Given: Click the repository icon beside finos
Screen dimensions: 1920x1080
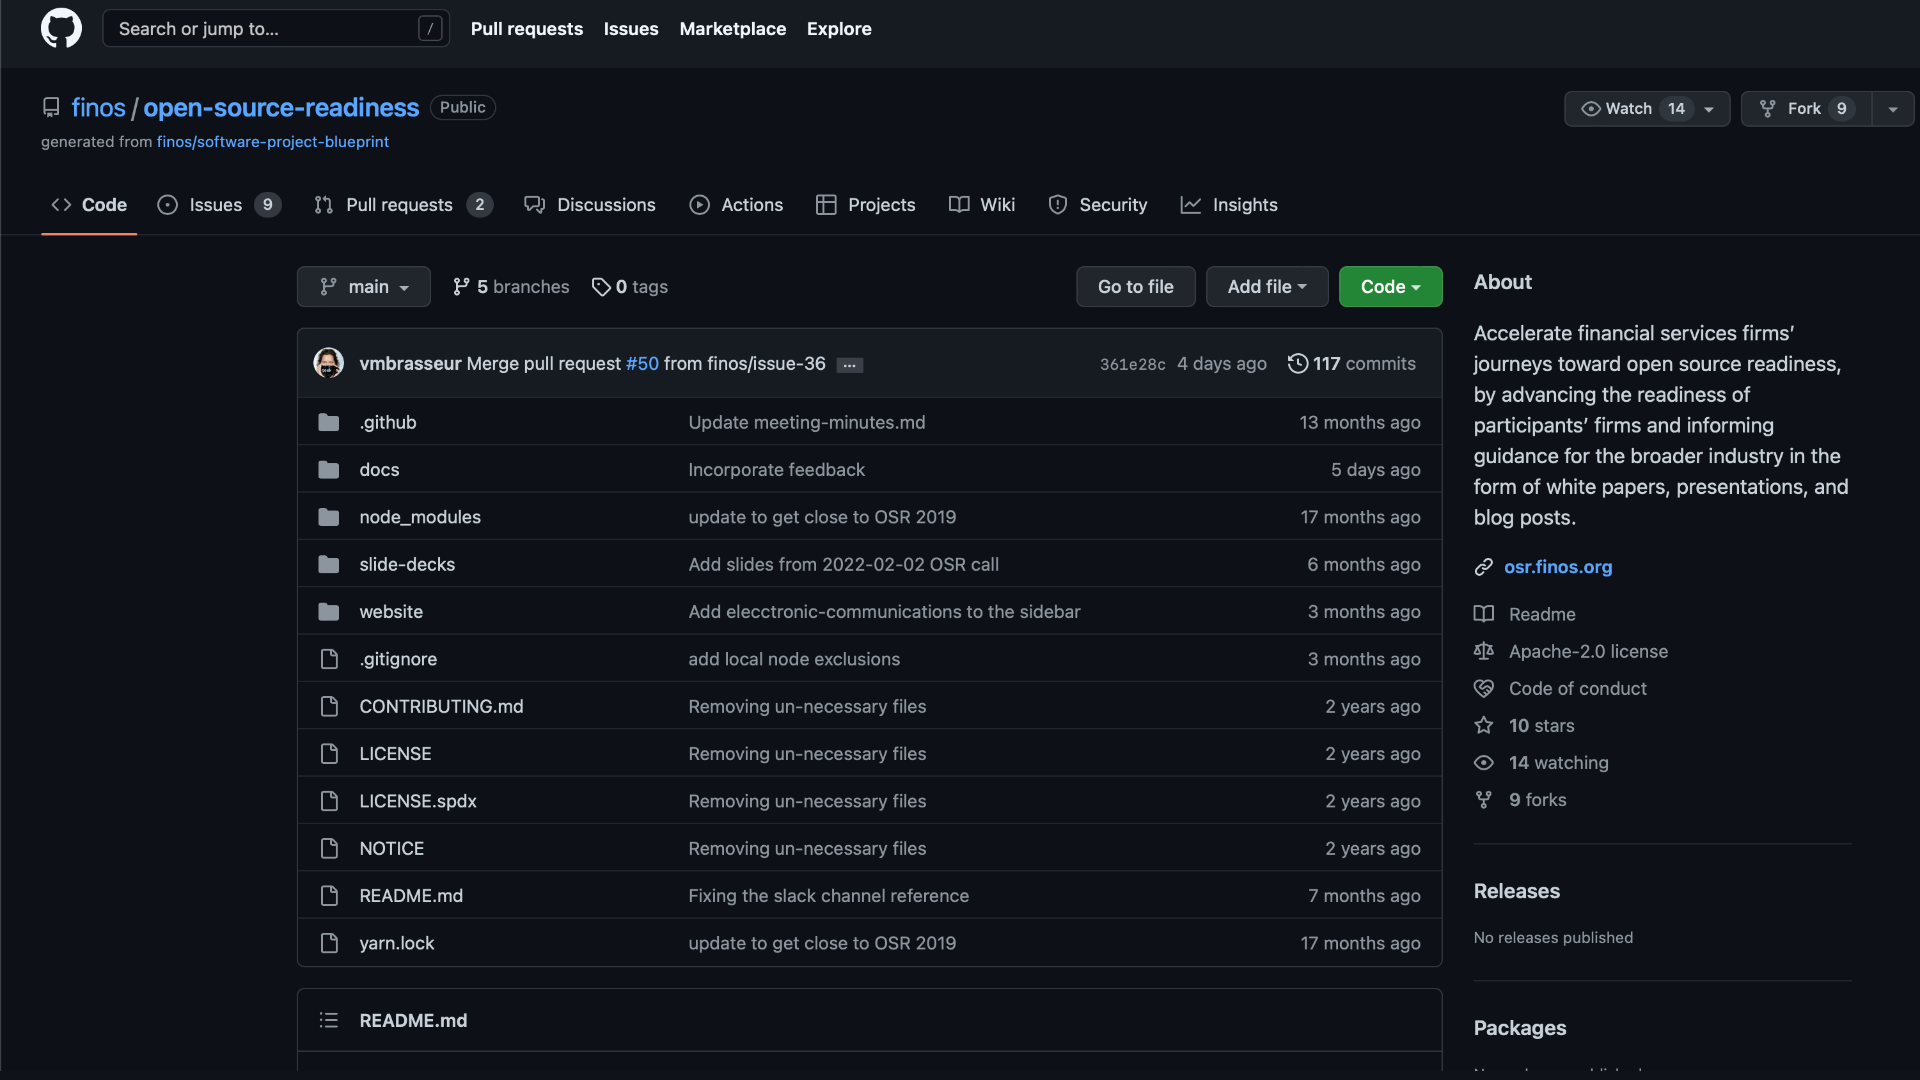Looking at the screenshot, I should (x=51, y=107).
